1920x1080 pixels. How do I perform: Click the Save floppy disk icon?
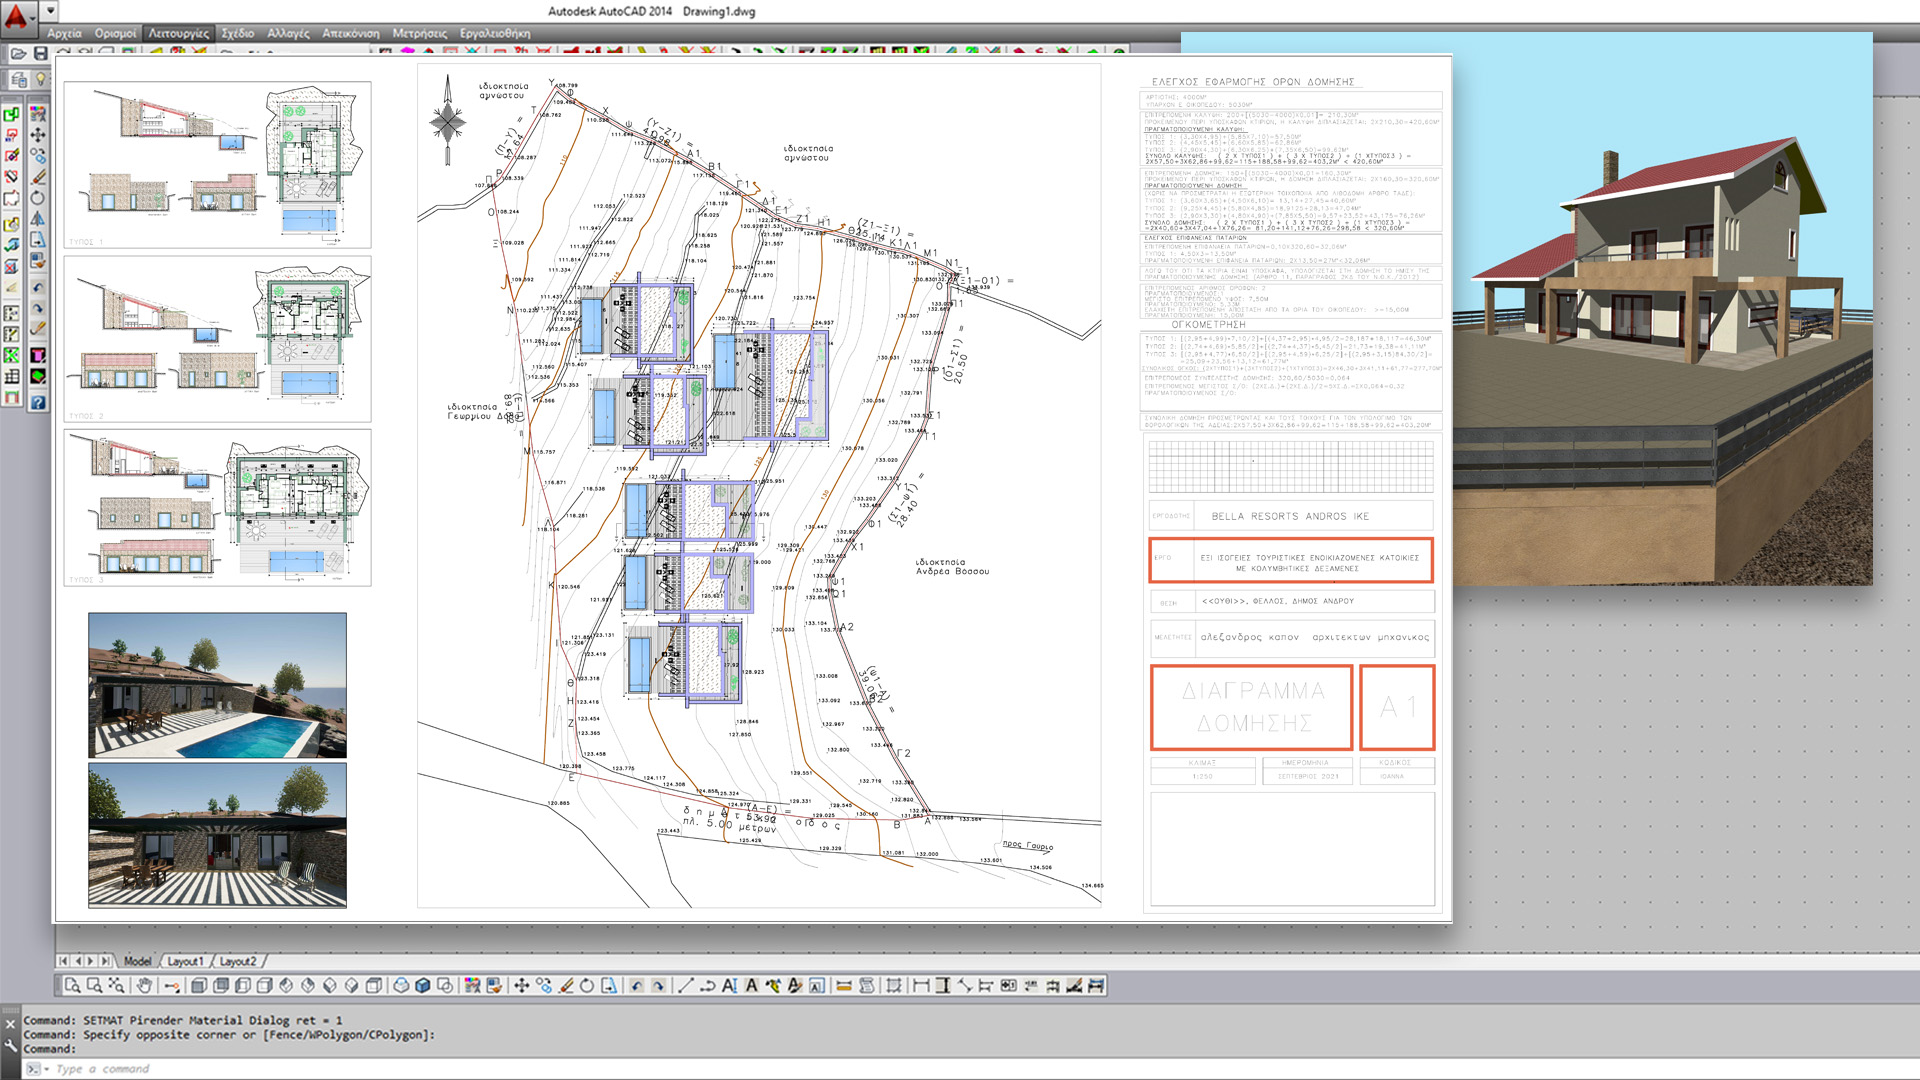pos(40,53)
